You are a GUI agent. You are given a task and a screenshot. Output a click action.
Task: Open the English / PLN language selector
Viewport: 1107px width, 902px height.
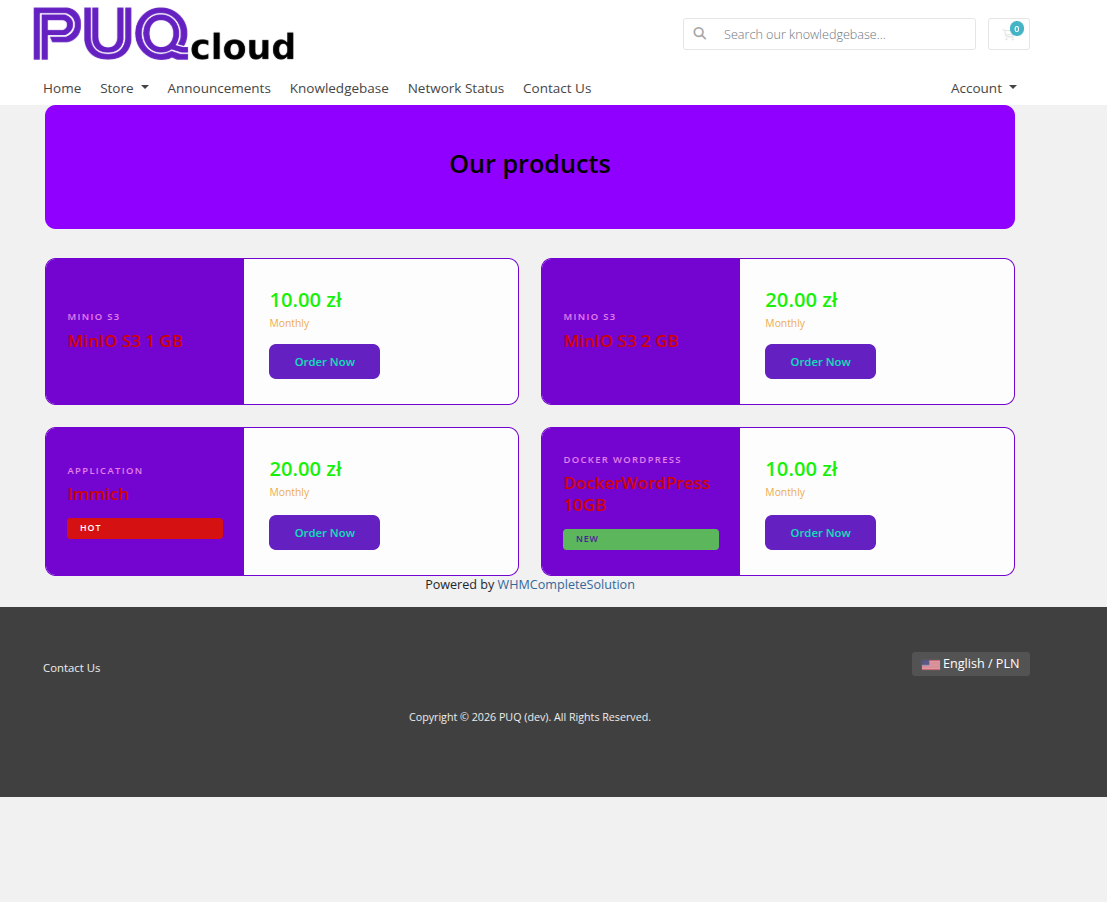pyautogui.click(x=970, y=664)
